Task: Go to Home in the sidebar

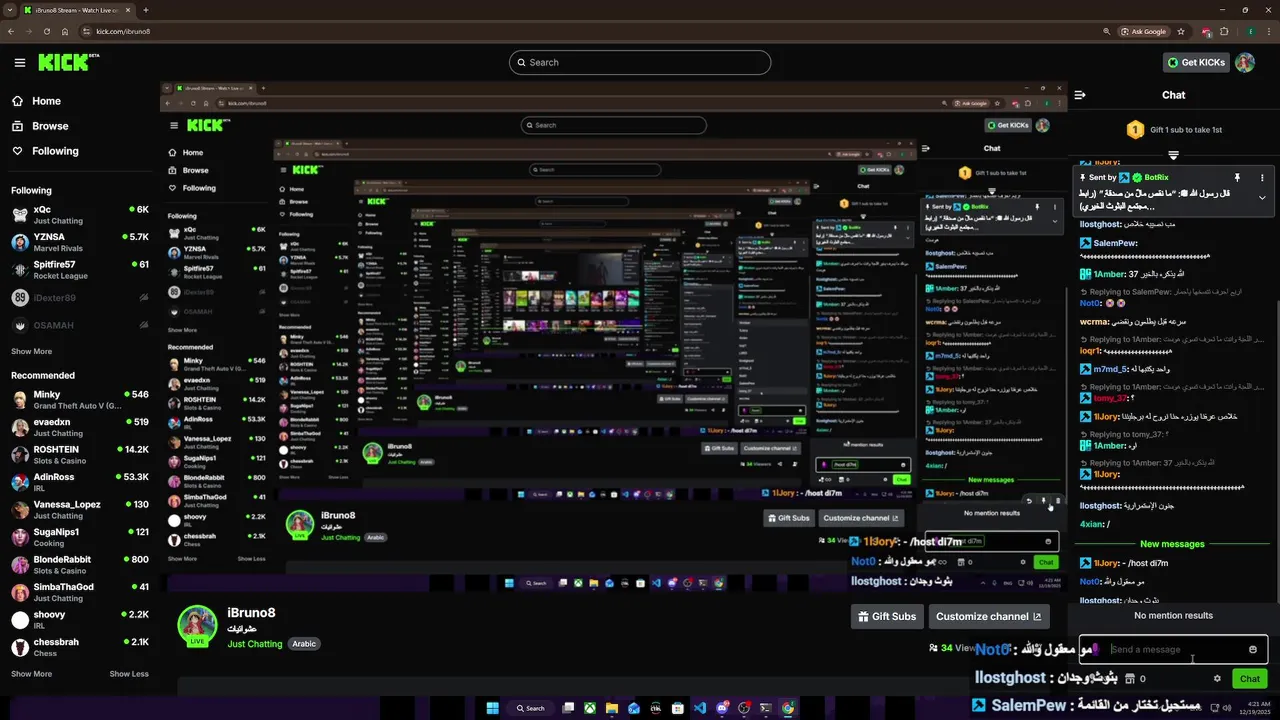Action: tap(46, 101)
